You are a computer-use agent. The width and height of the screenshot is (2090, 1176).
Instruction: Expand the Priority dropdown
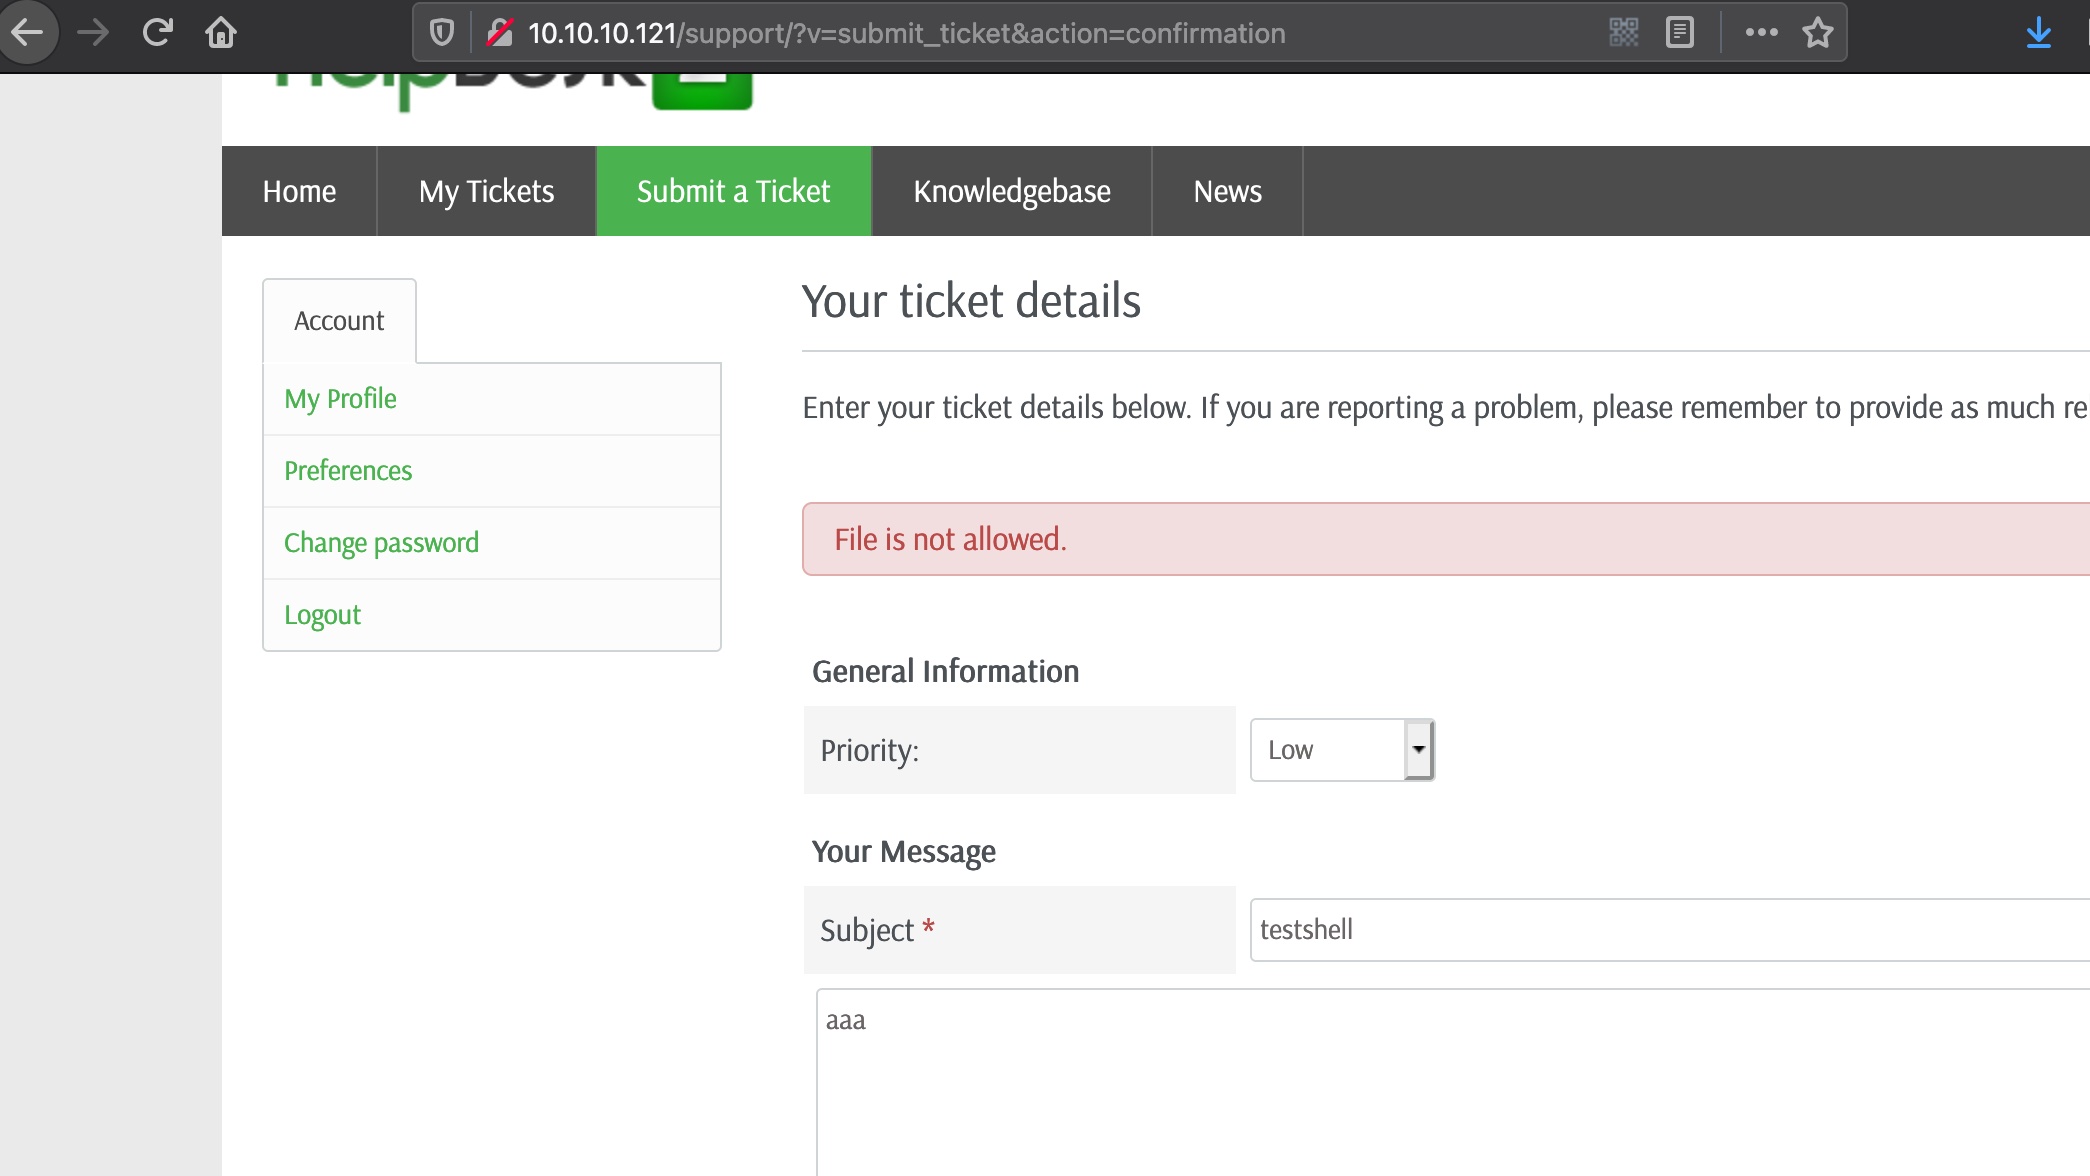(1342, 750)
